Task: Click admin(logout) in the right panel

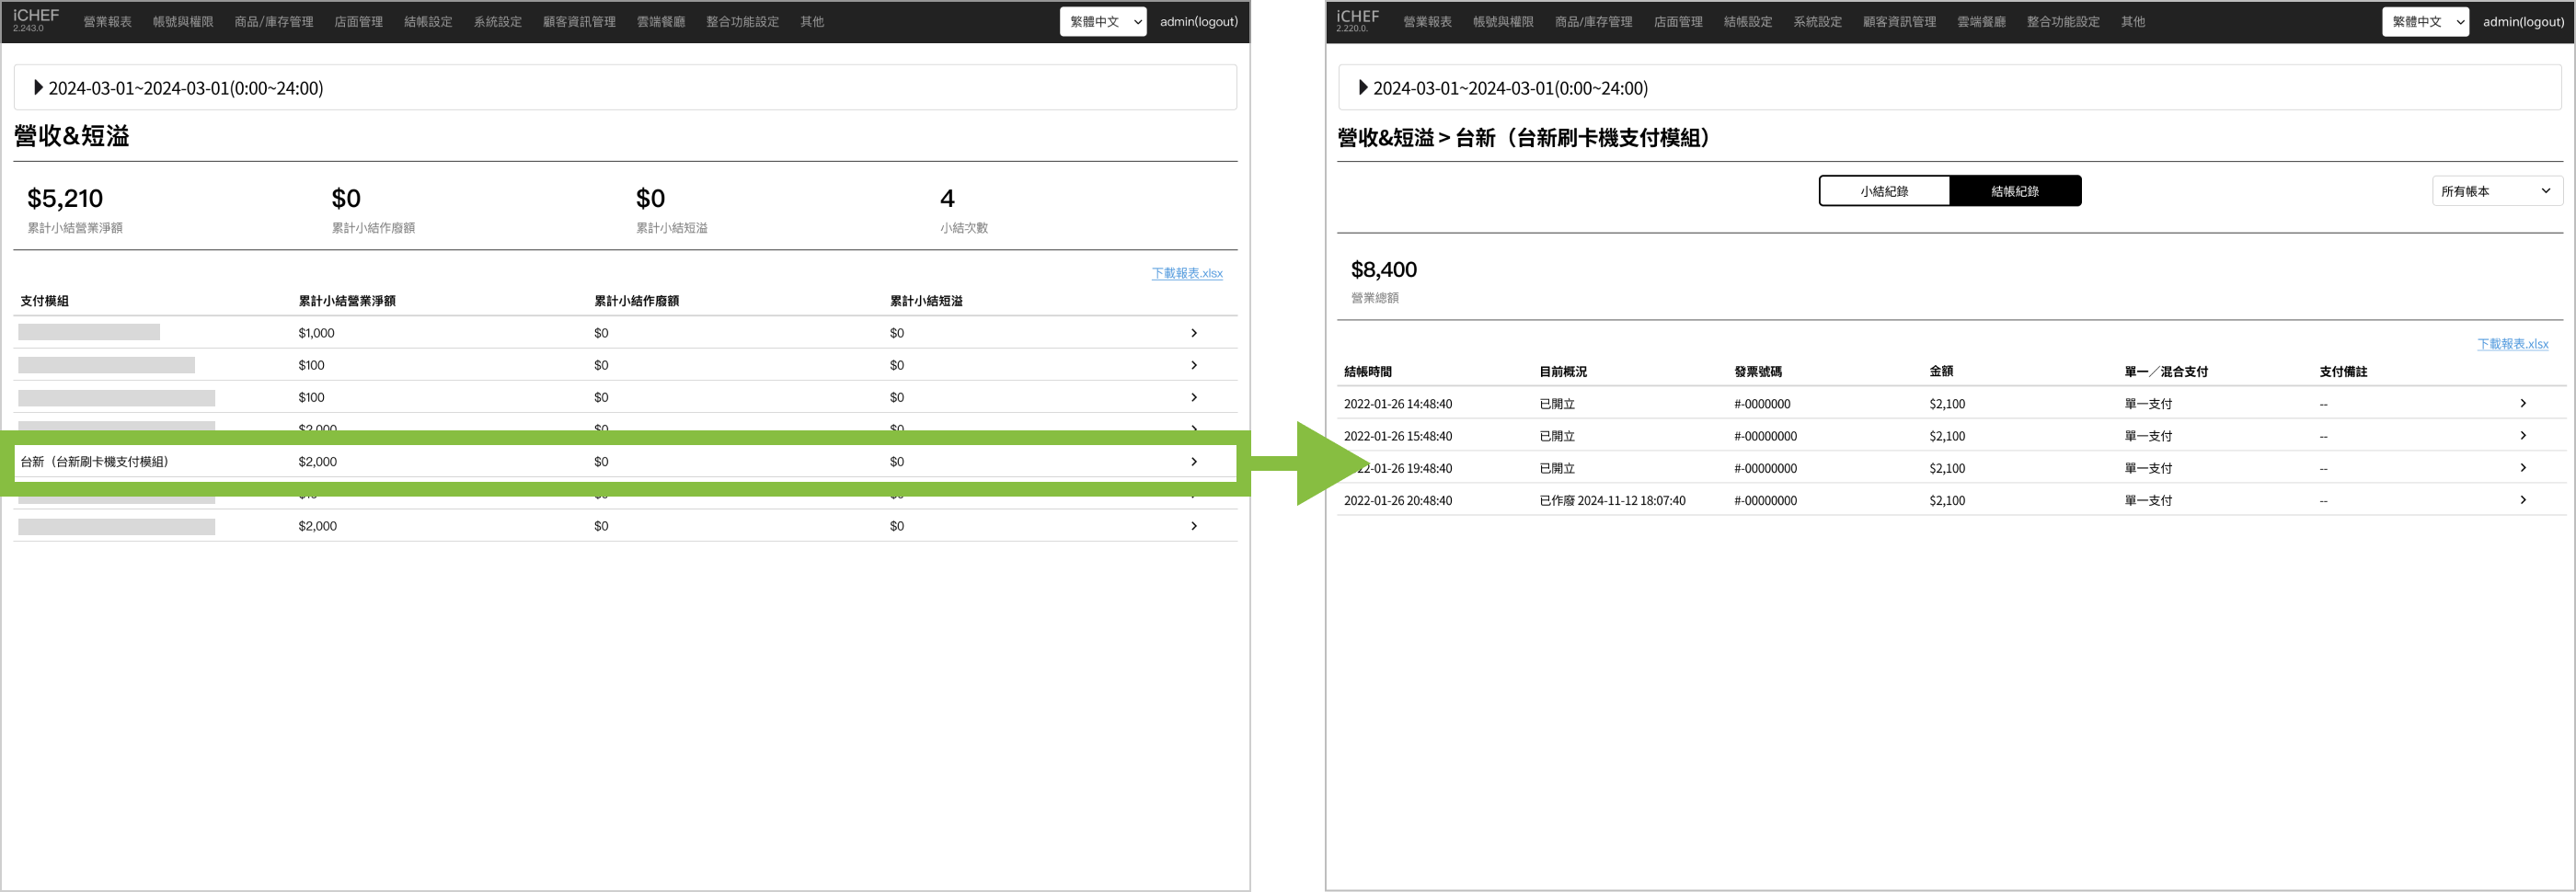Action: pyautogui.click(x=2522, y=22)
